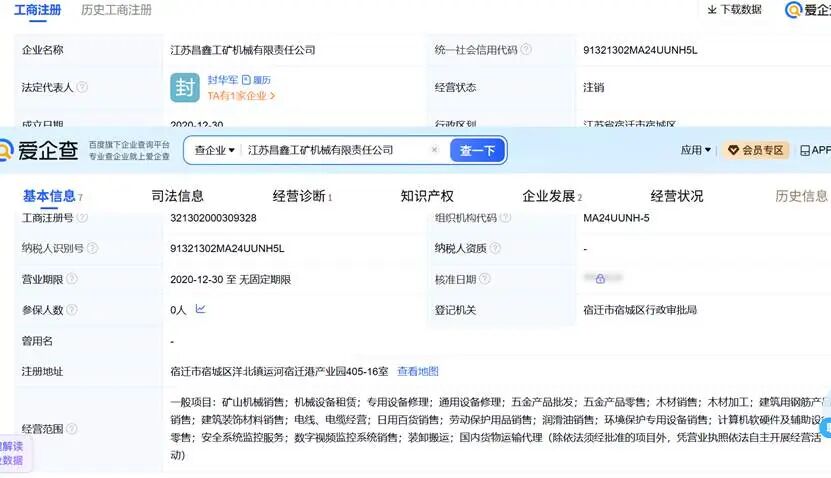Open the 会员专区 member area
This screenshot has width=831, height=478.
coord(755,151)
